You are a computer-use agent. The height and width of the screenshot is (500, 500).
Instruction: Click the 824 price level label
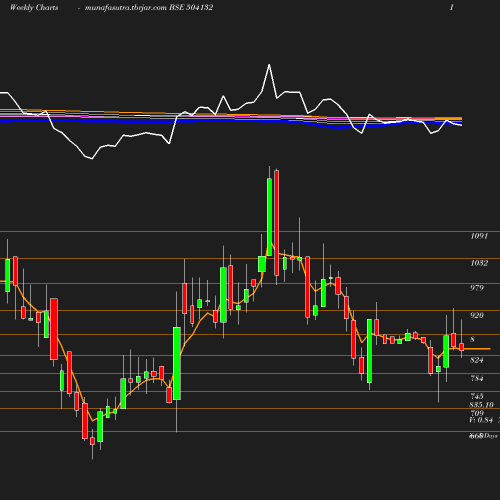click(x=477, y=360)
